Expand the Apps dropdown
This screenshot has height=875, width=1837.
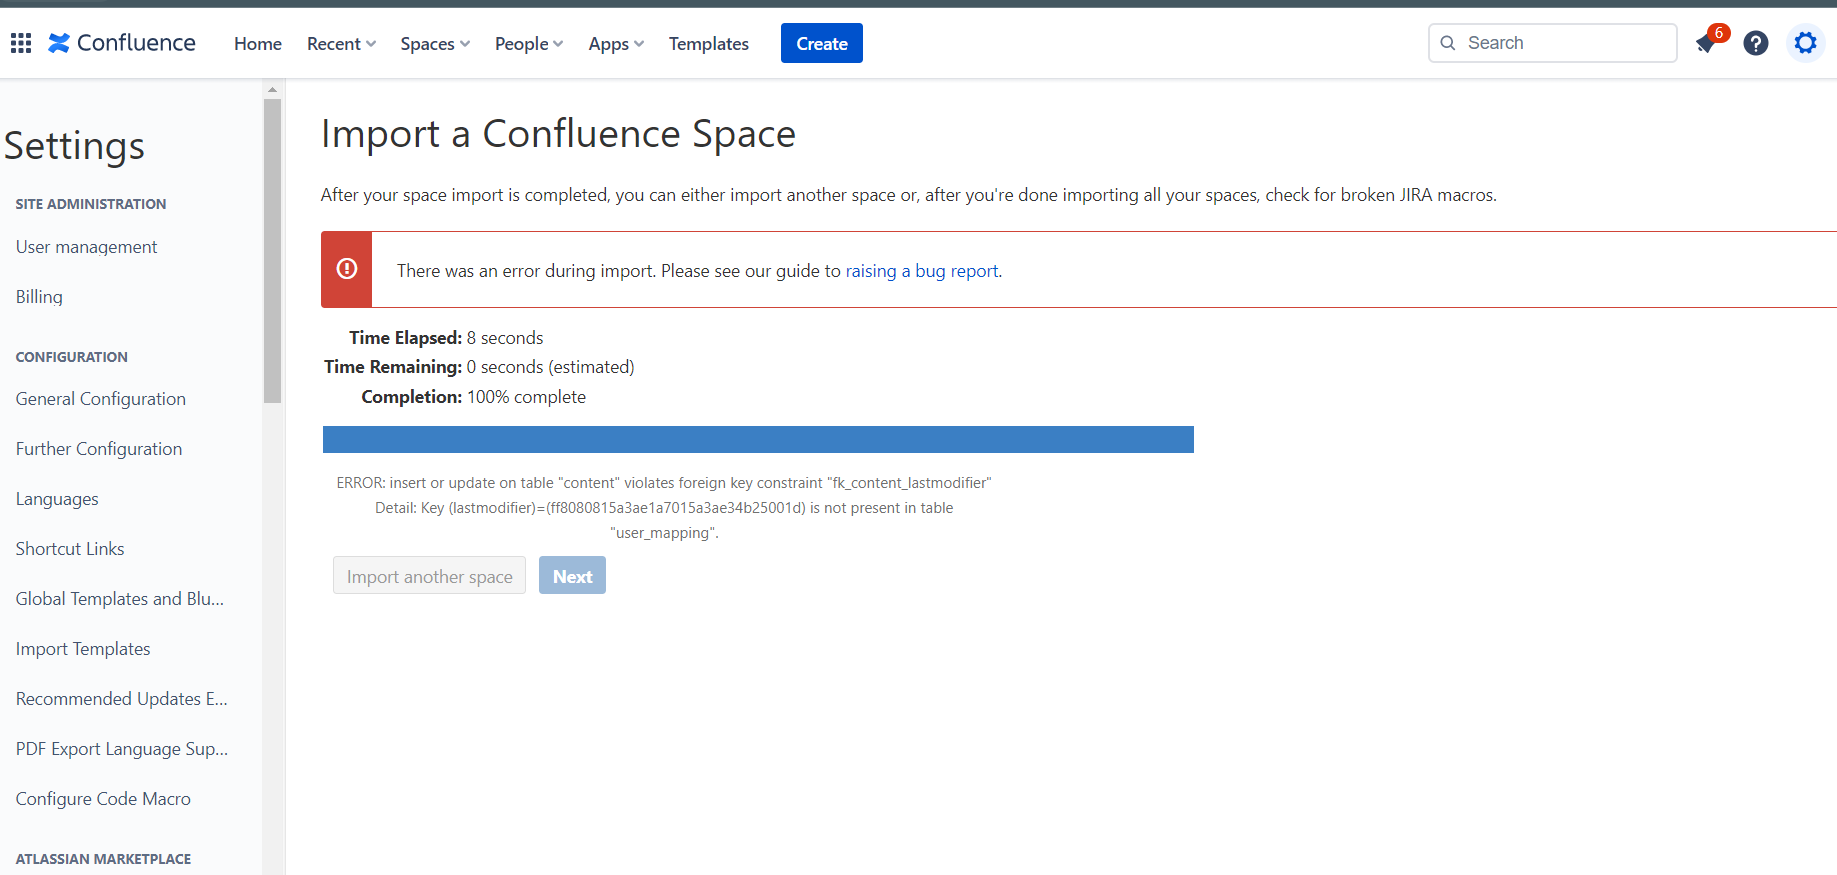[616, 44]
